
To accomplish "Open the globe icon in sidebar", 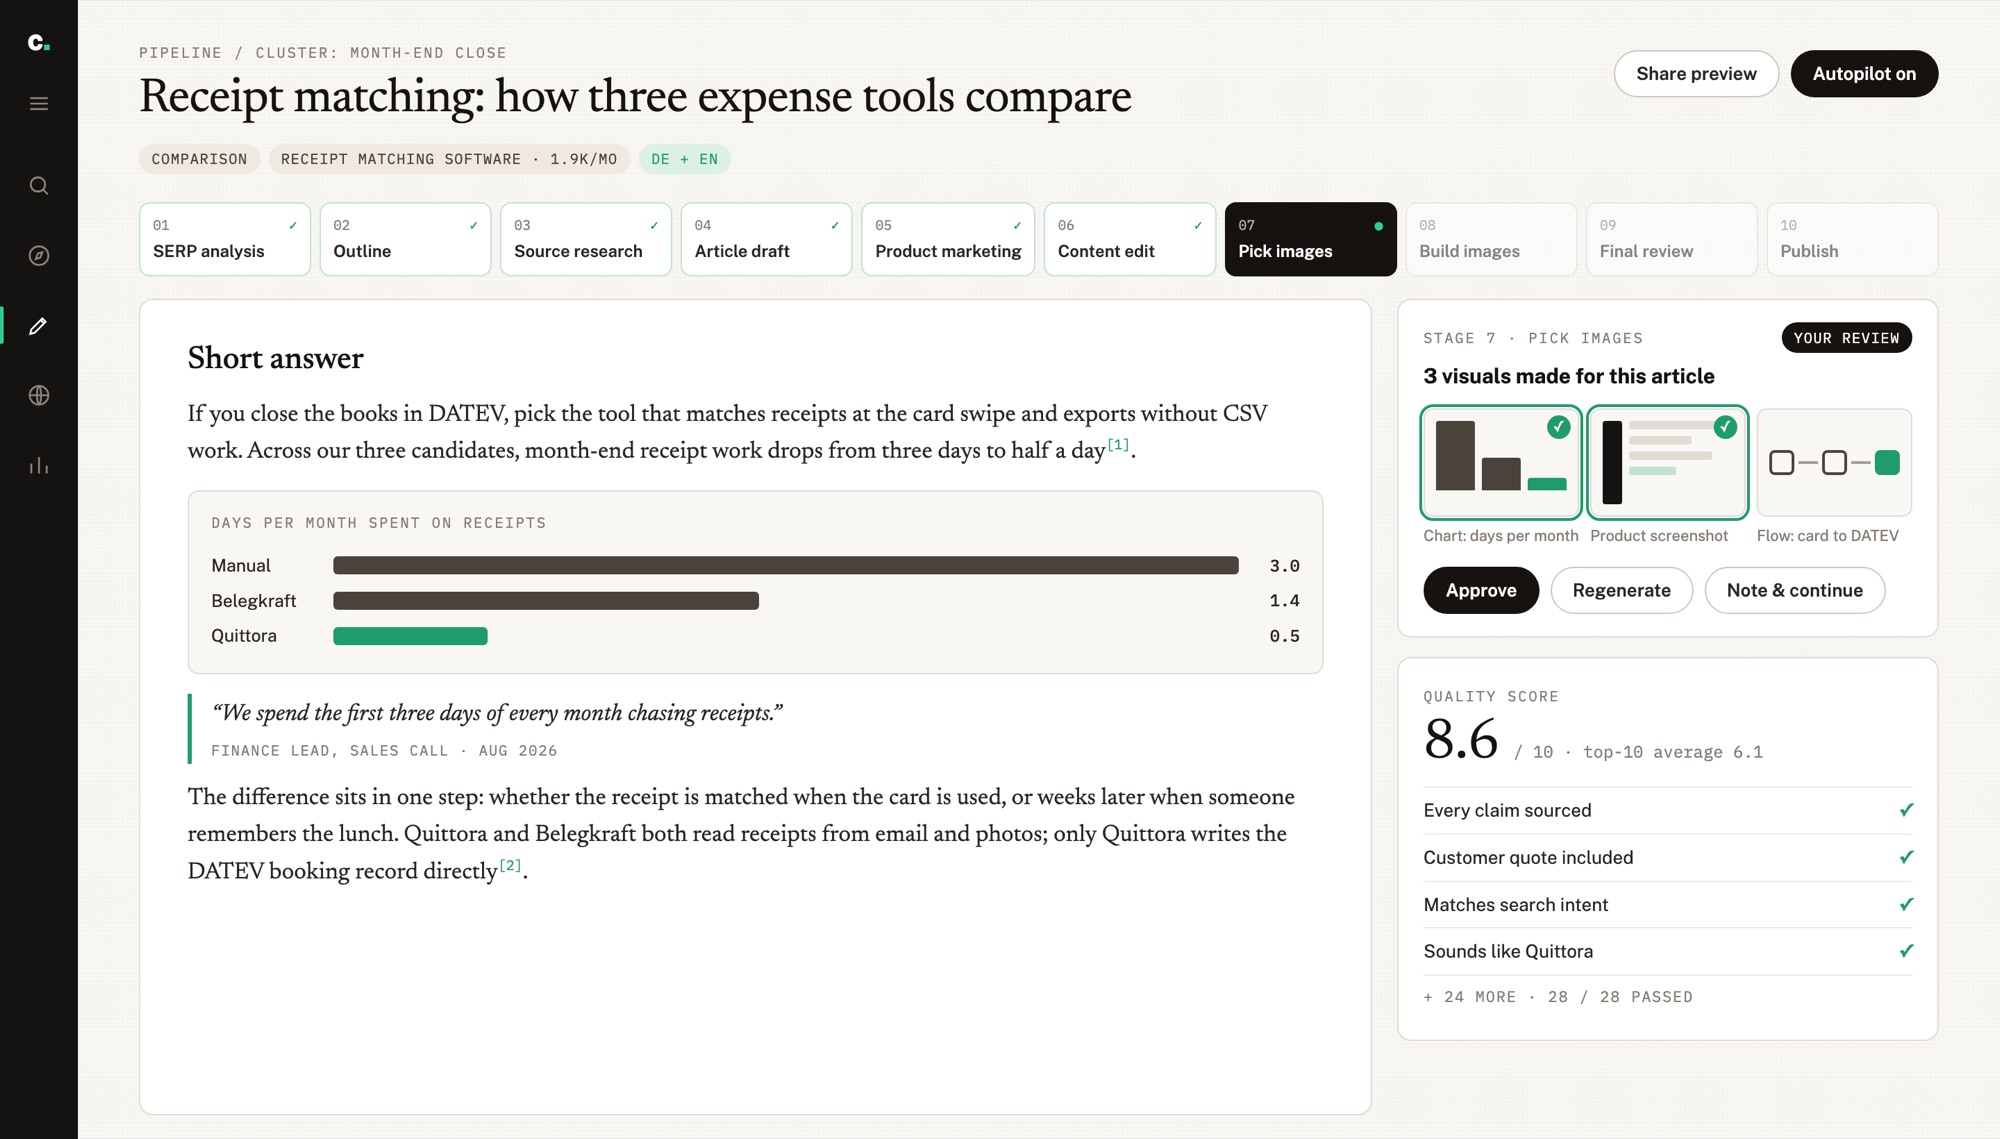I will (39, 396).
